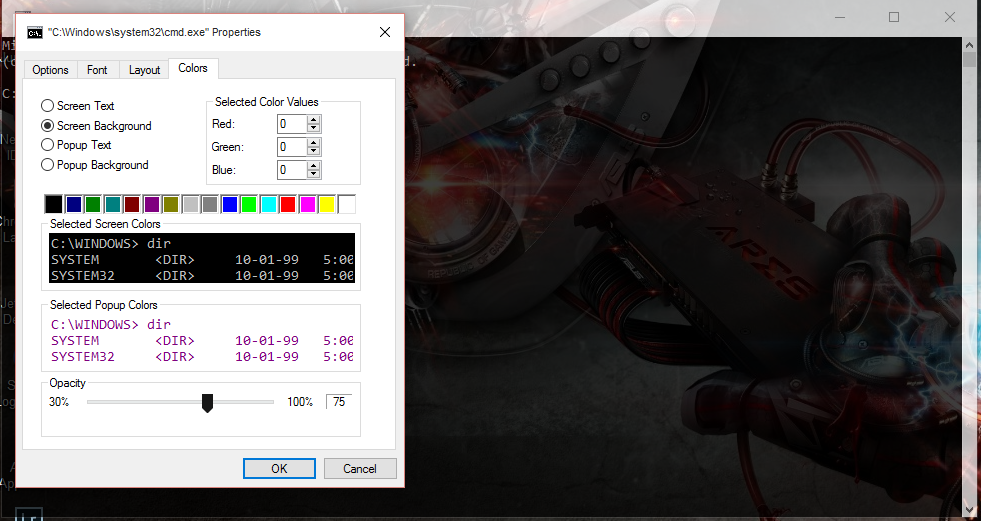Close the command prompt window behind
Screen dimensions: 981x521
(950, 17)
